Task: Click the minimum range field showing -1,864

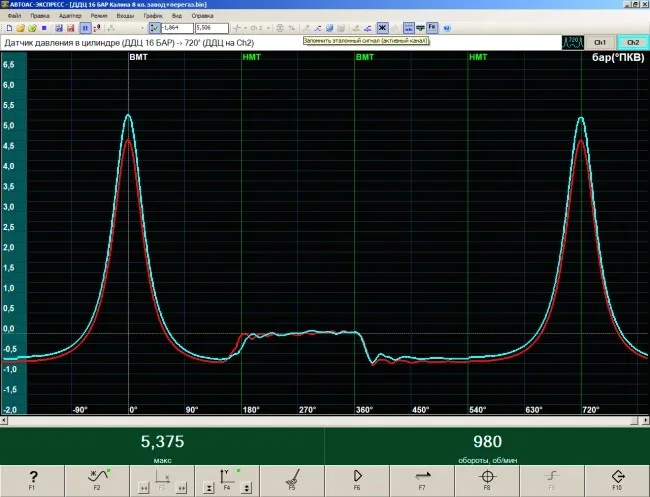Action: tap(177, 28)
